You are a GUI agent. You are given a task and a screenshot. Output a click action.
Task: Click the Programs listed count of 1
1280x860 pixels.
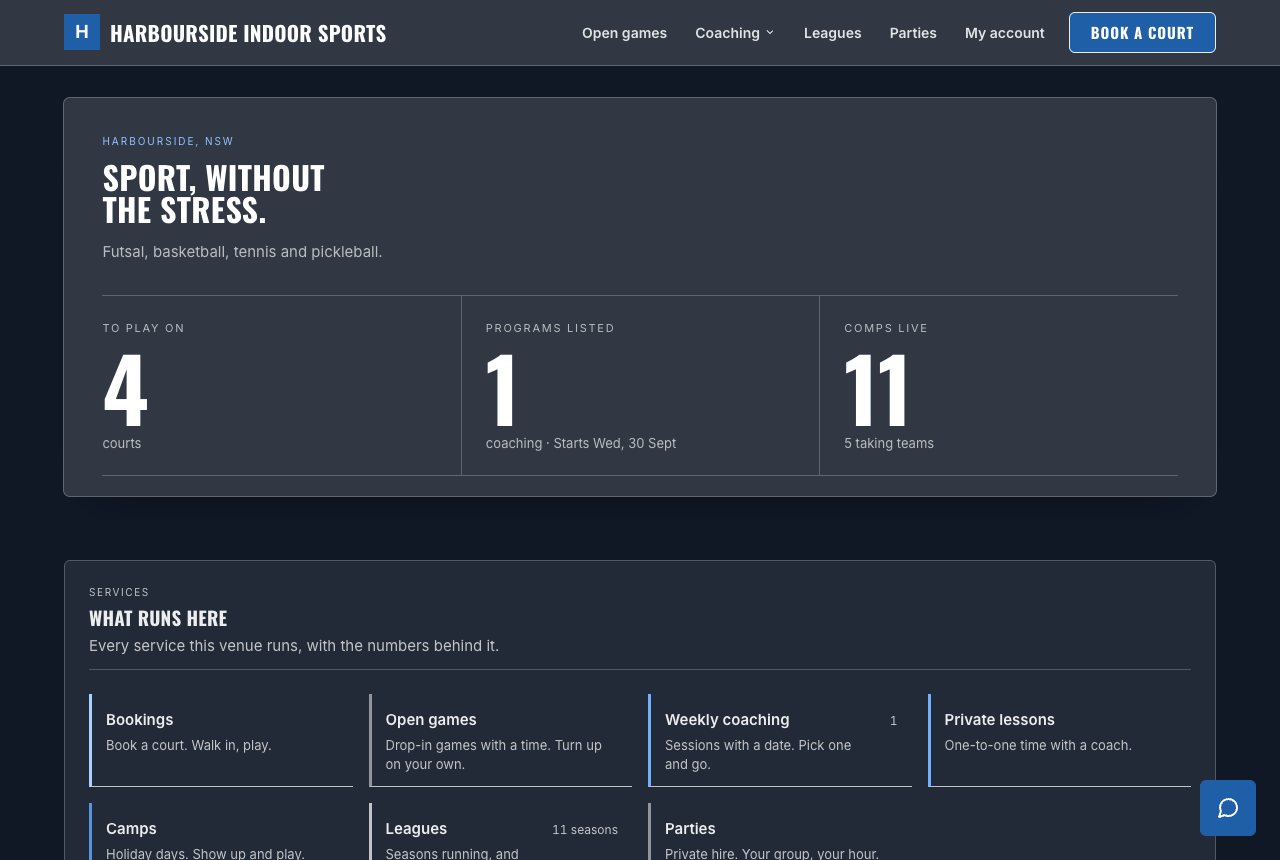[x=501, y=390]
